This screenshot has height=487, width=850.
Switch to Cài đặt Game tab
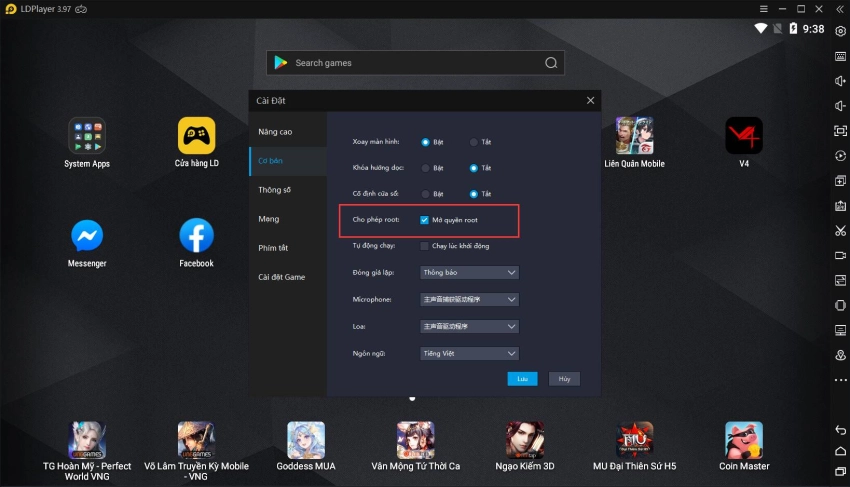288,277
